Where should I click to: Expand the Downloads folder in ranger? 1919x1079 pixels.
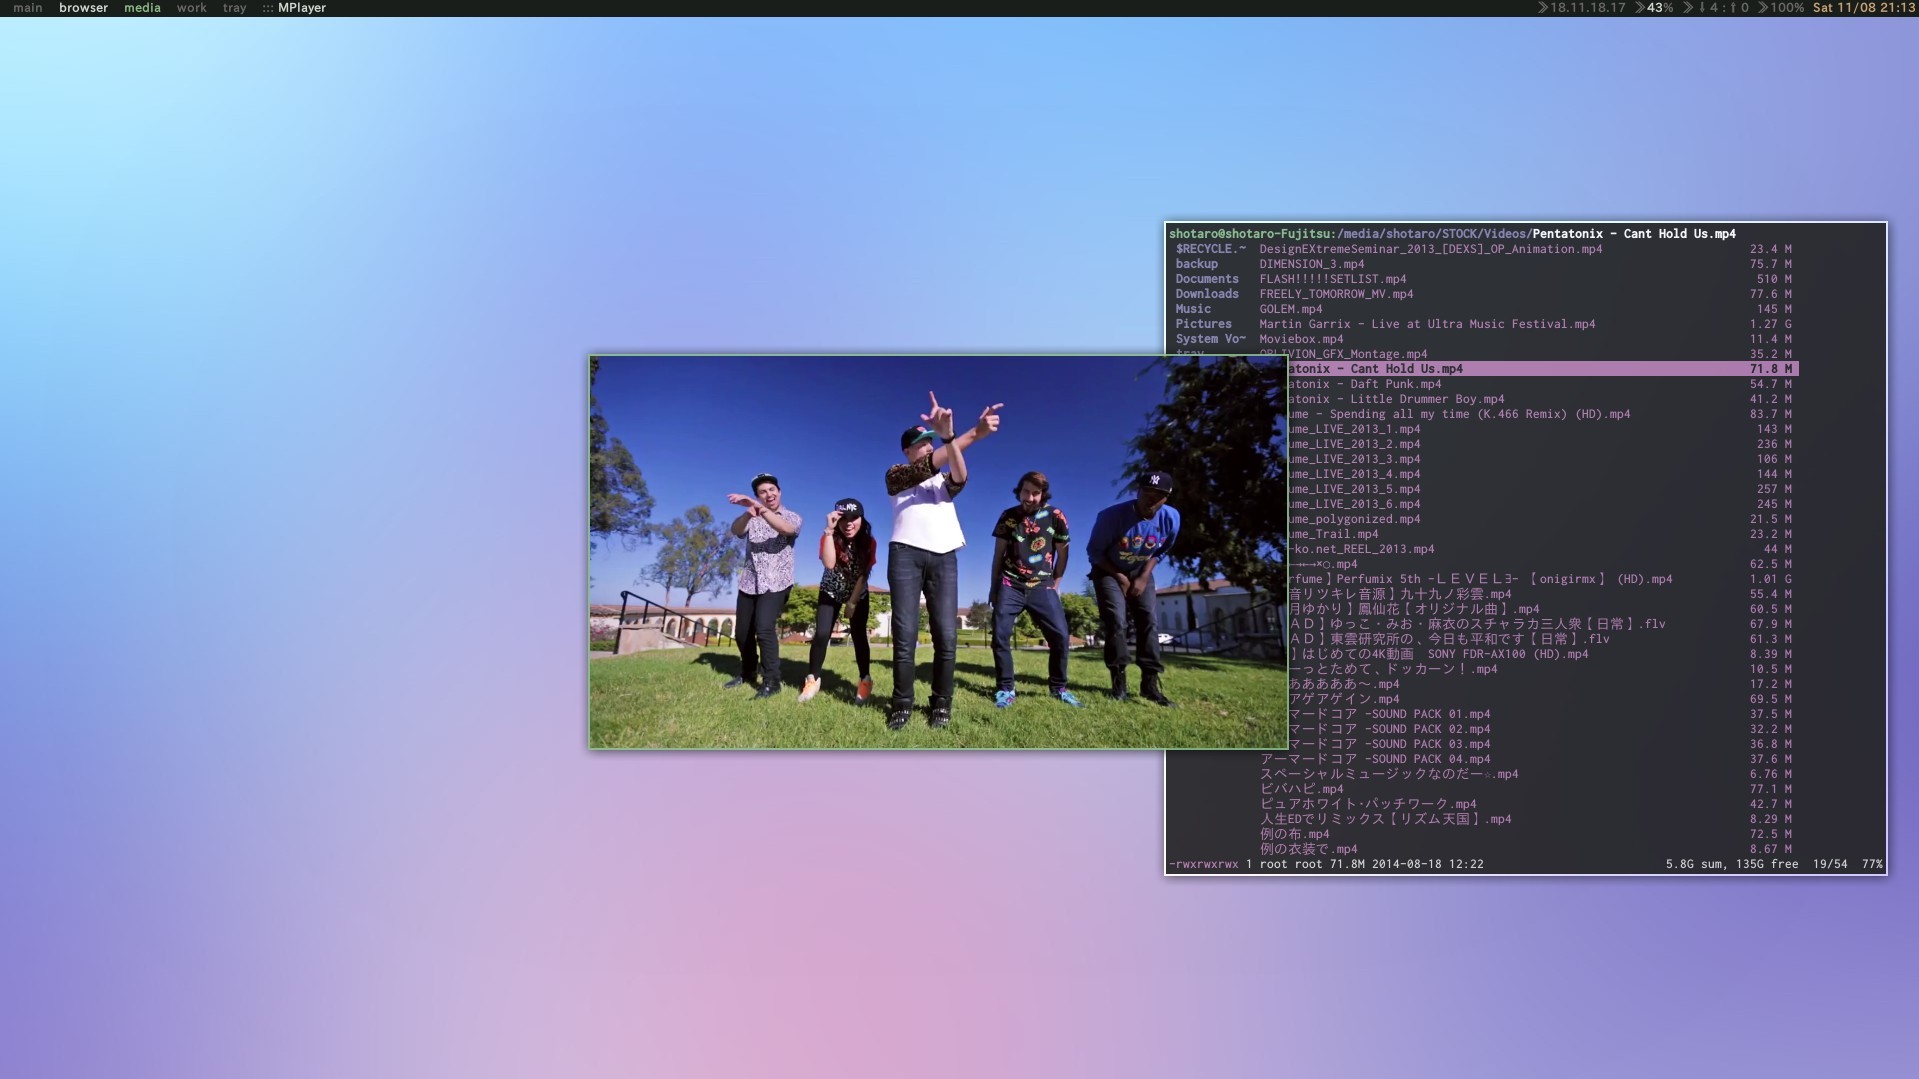[x=1208, y=294]
